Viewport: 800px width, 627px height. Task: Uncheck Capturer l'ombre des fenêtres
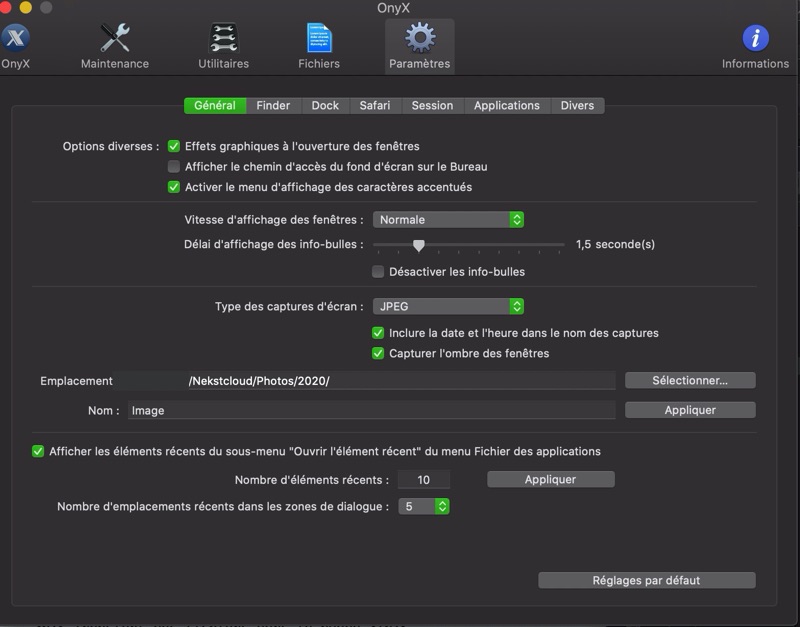pyautogui.click(x=378, y=353)
